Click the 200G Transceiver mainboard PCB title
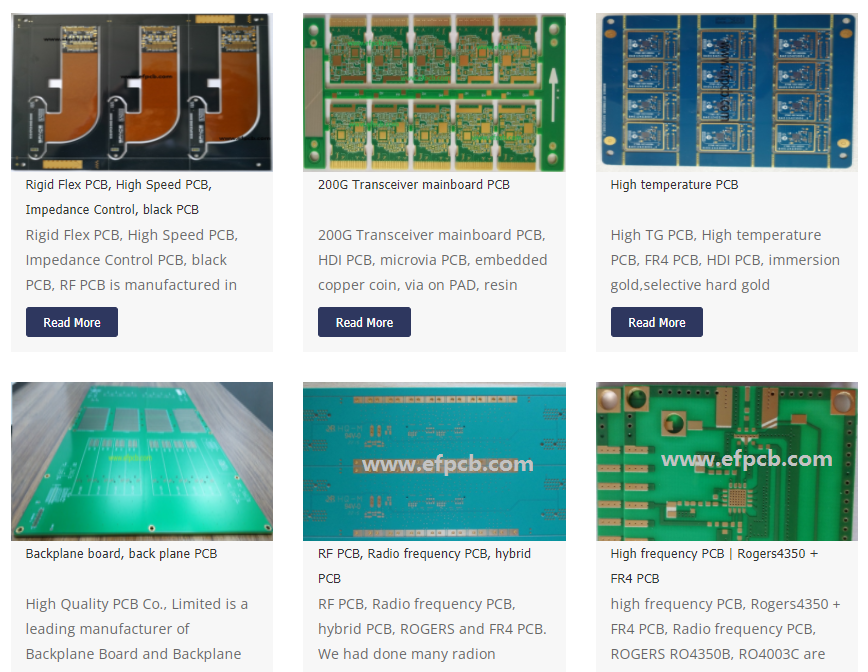The height and width of the screenshot is (672, 868). coord(413,185)
